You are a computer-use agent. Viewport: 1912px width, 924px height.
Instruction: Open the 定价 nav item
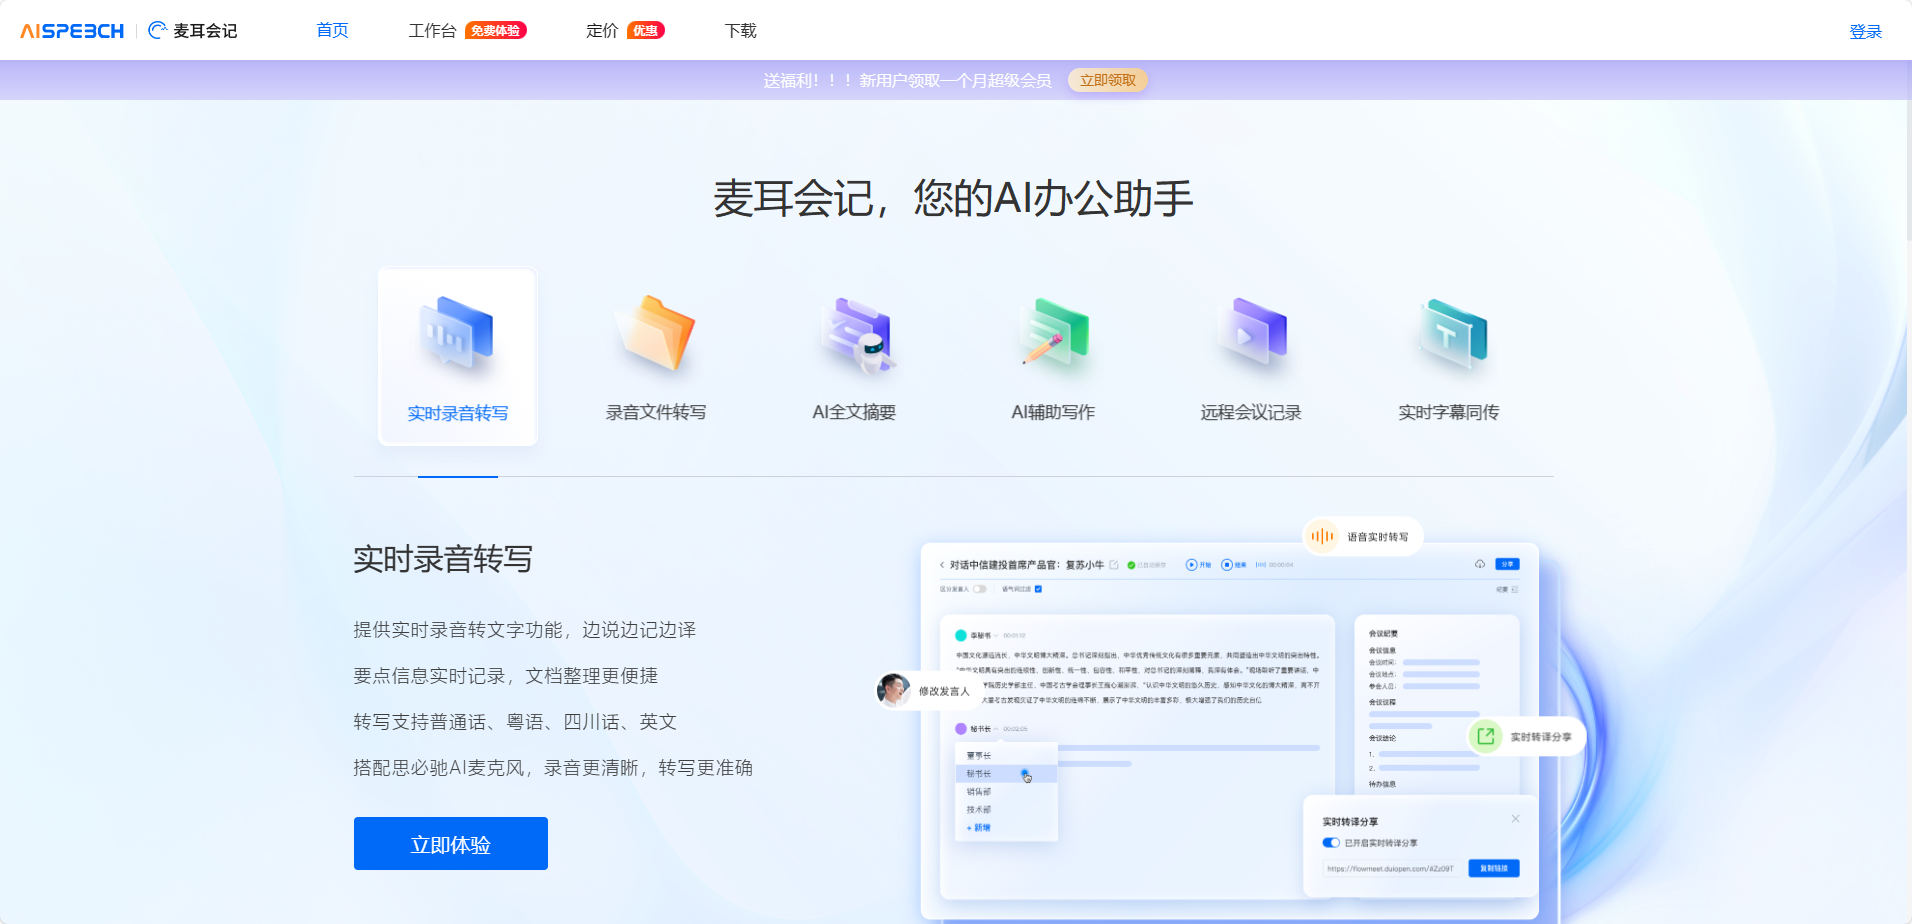(x=602, y=31)
